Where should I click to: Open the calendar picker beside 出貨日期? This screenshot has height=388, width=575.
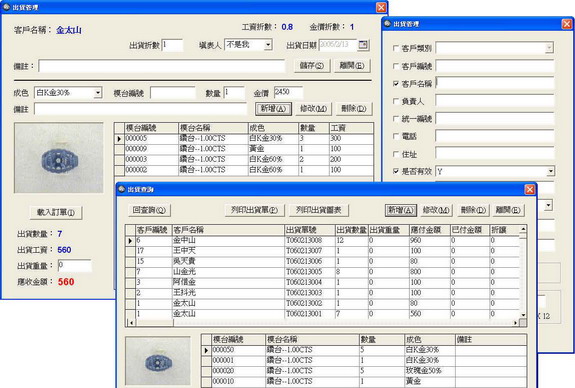coord(363,45)
